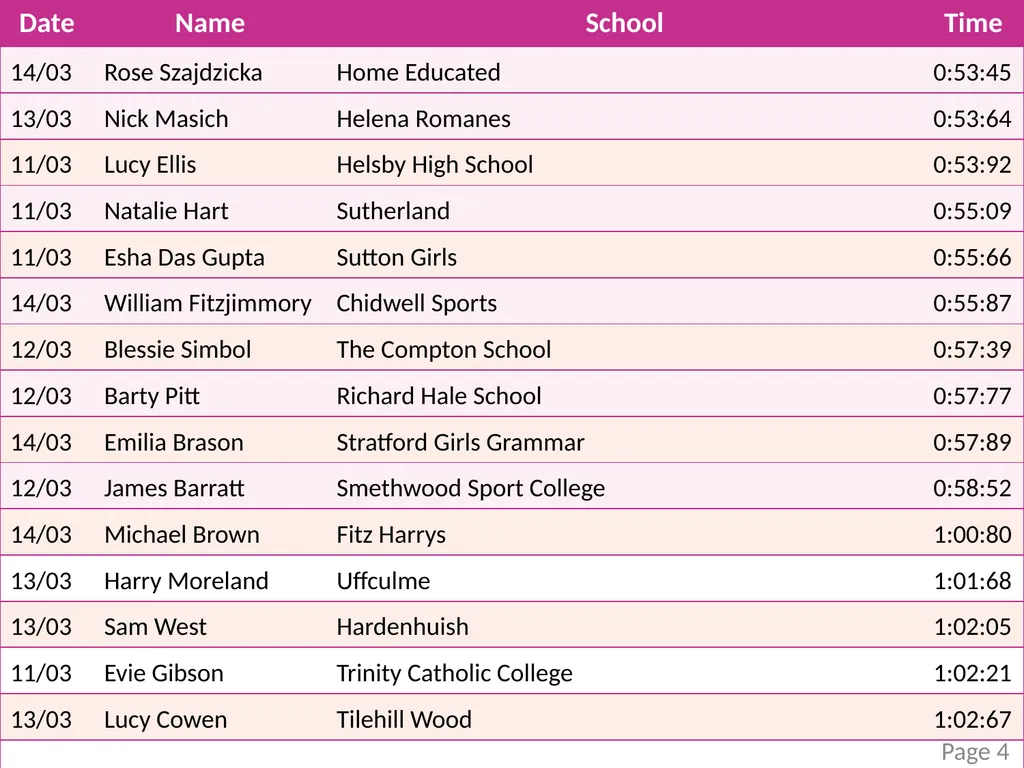Click the Page 4 footer label
This screenshot has height=768, width=1024.
(975, 752)
